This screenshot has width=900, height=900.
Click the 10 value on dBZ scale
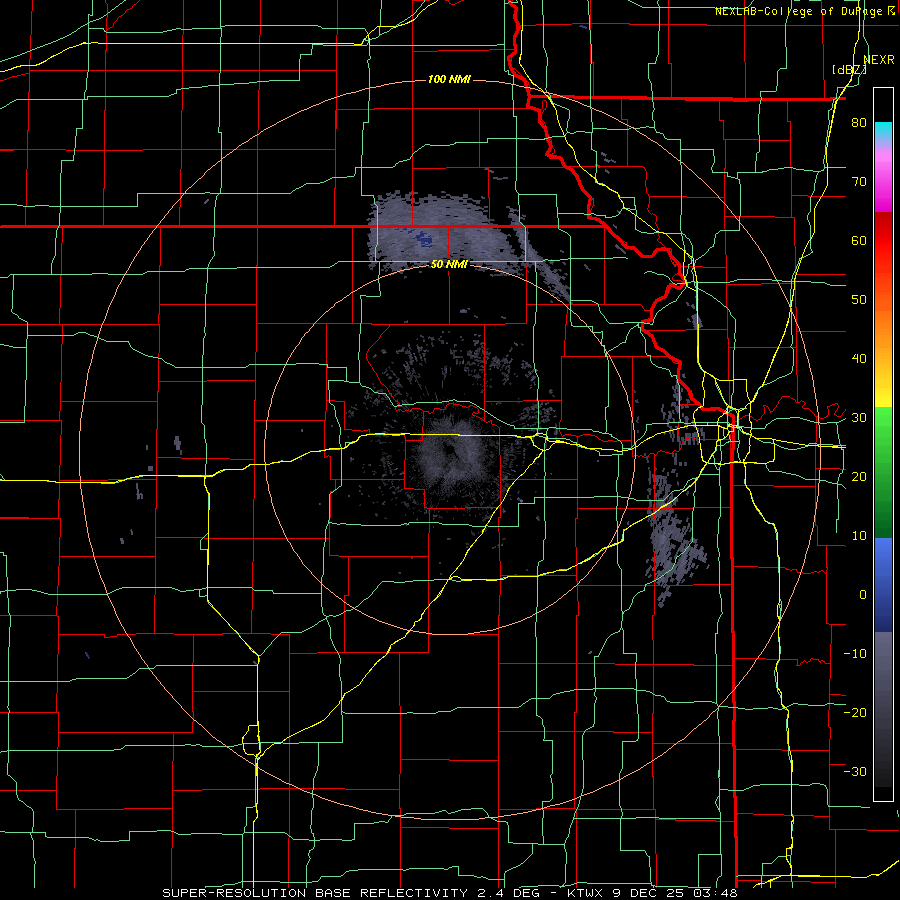pos(859,536)
